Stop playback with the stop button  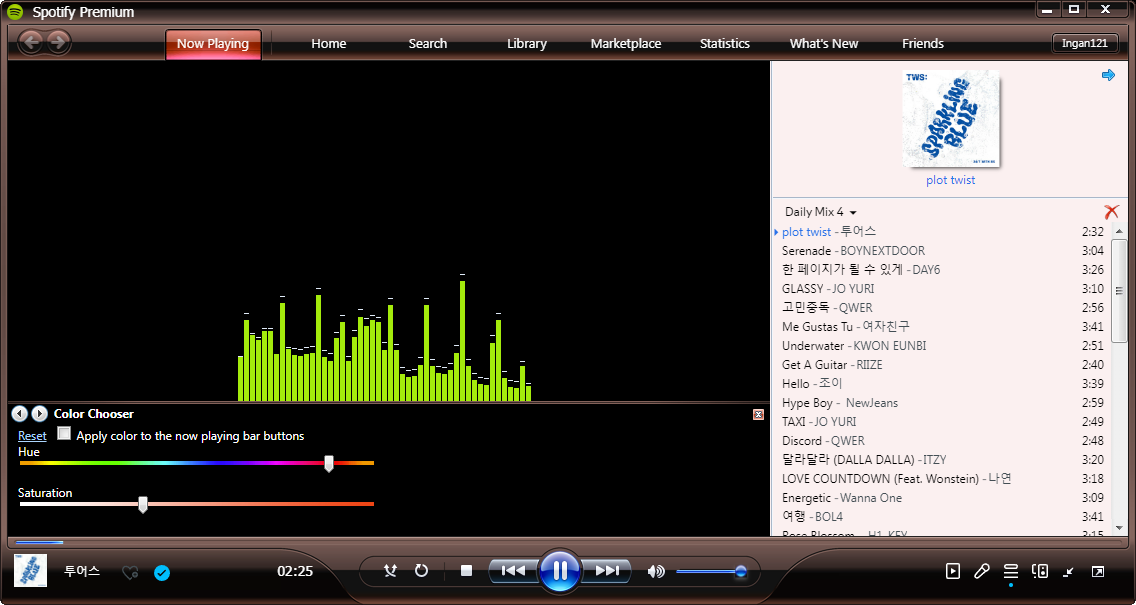(467, 571)
